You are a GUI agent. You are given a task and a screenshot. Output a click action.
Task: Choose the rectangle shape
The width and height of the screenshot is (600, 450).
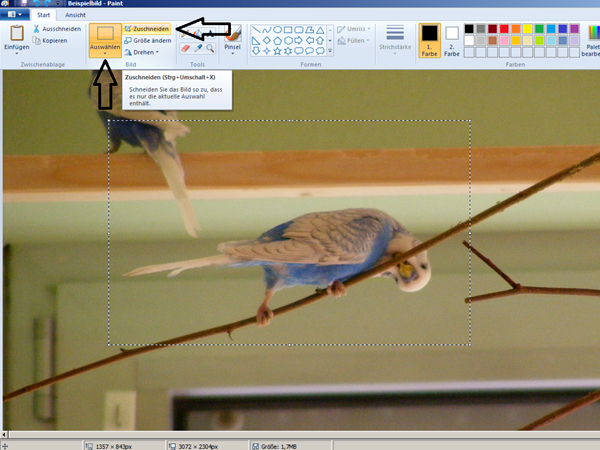click(288, 30)
